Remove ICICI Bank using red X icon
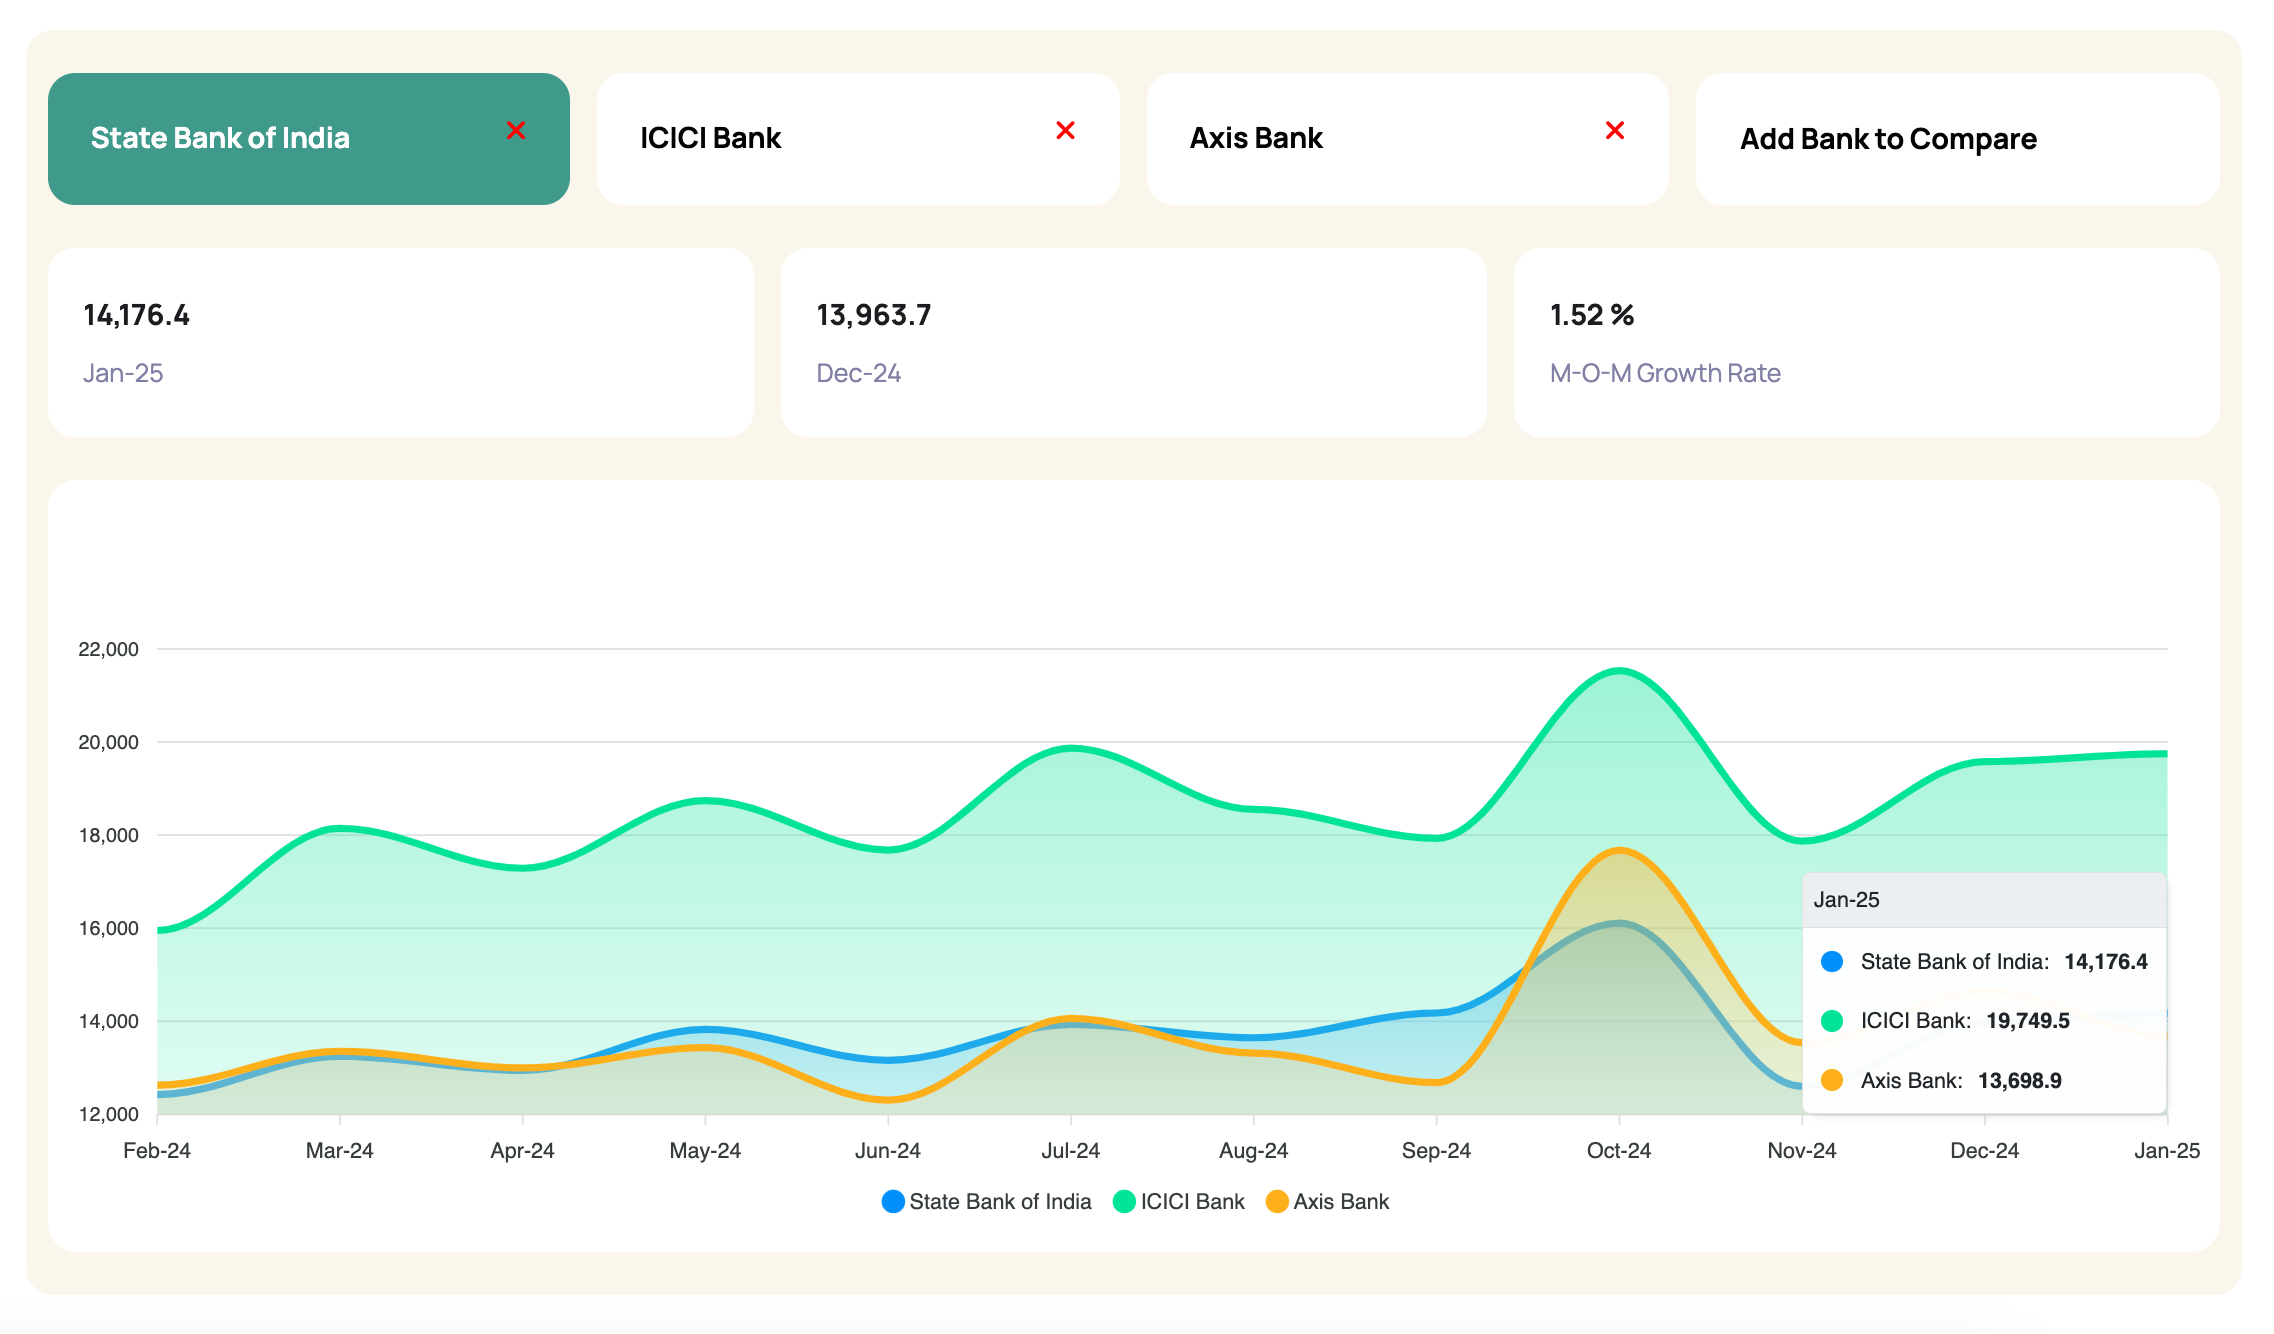 pyautogui.click(x=1065, y=131)
